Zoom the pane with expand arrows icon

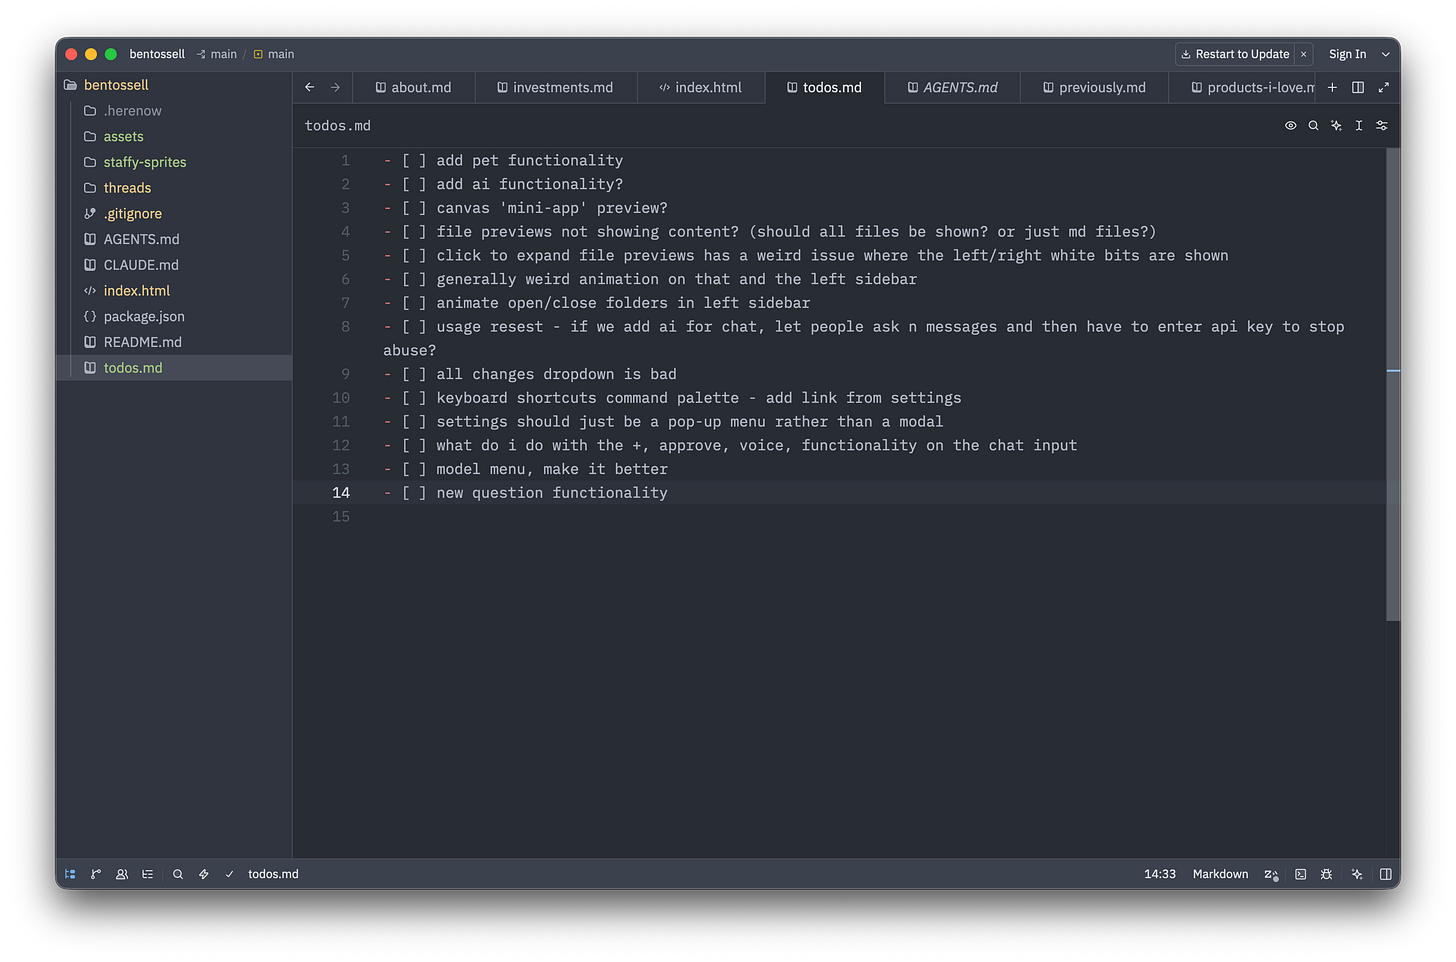pos(1384,88)
